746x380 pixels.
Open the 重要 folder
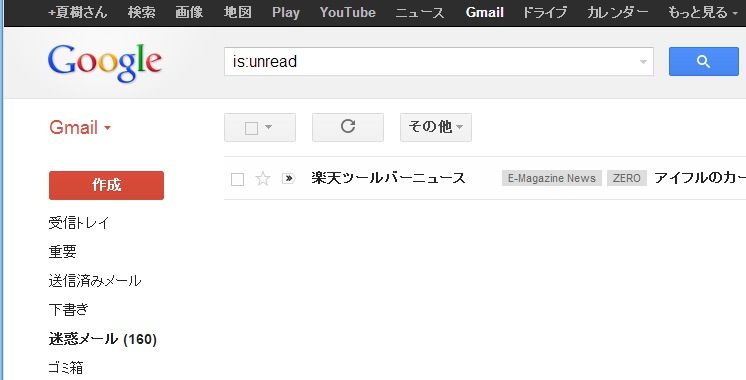(62, 252)
